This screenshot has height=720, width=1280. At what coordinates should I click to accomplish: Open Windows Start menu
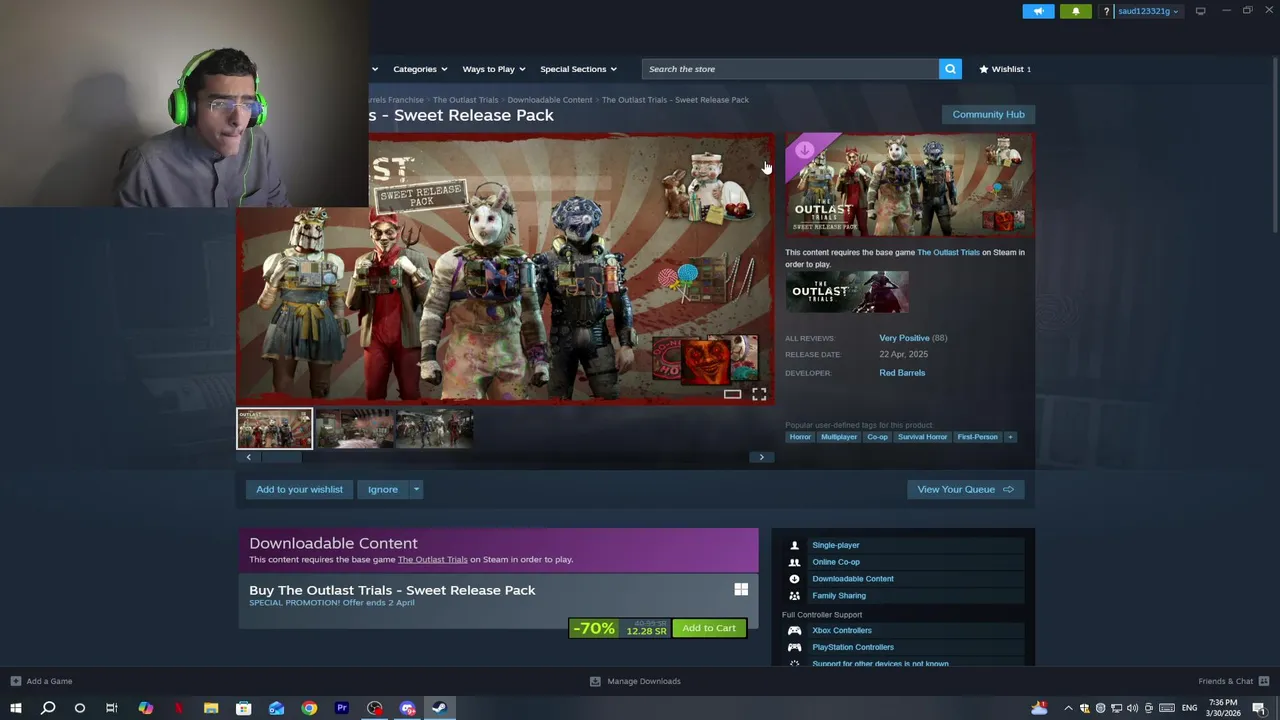click(16, 708)
